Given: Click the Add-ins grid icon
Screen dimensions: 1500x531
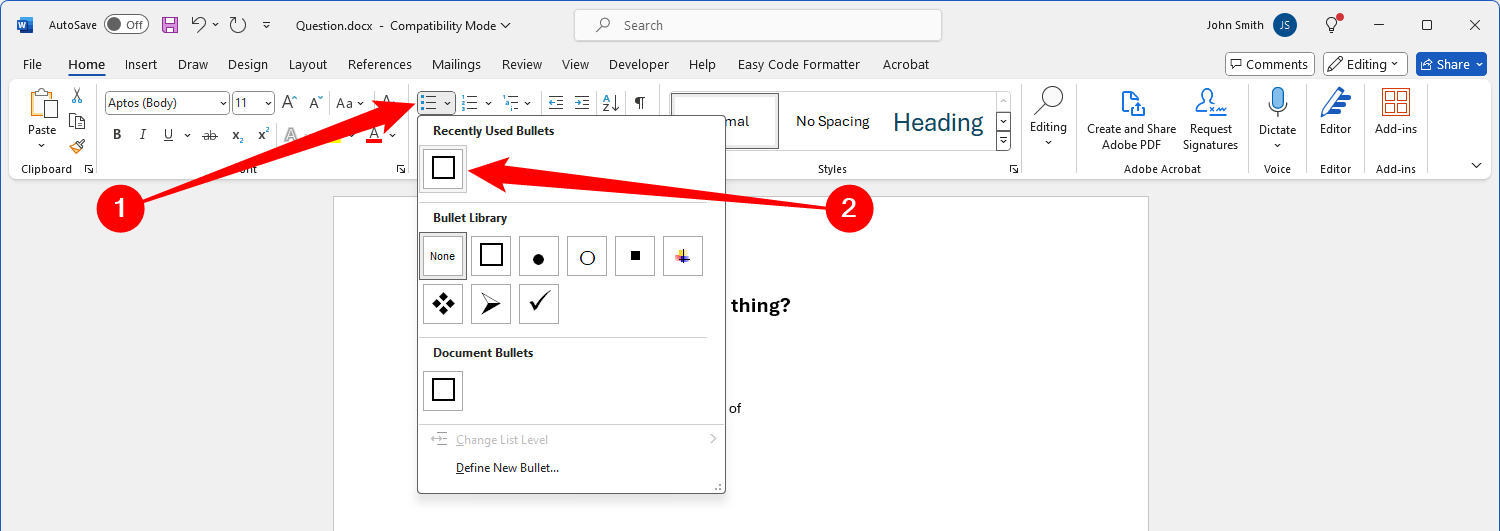Looking at the screenshot, I should click(x=1395, y=103).
